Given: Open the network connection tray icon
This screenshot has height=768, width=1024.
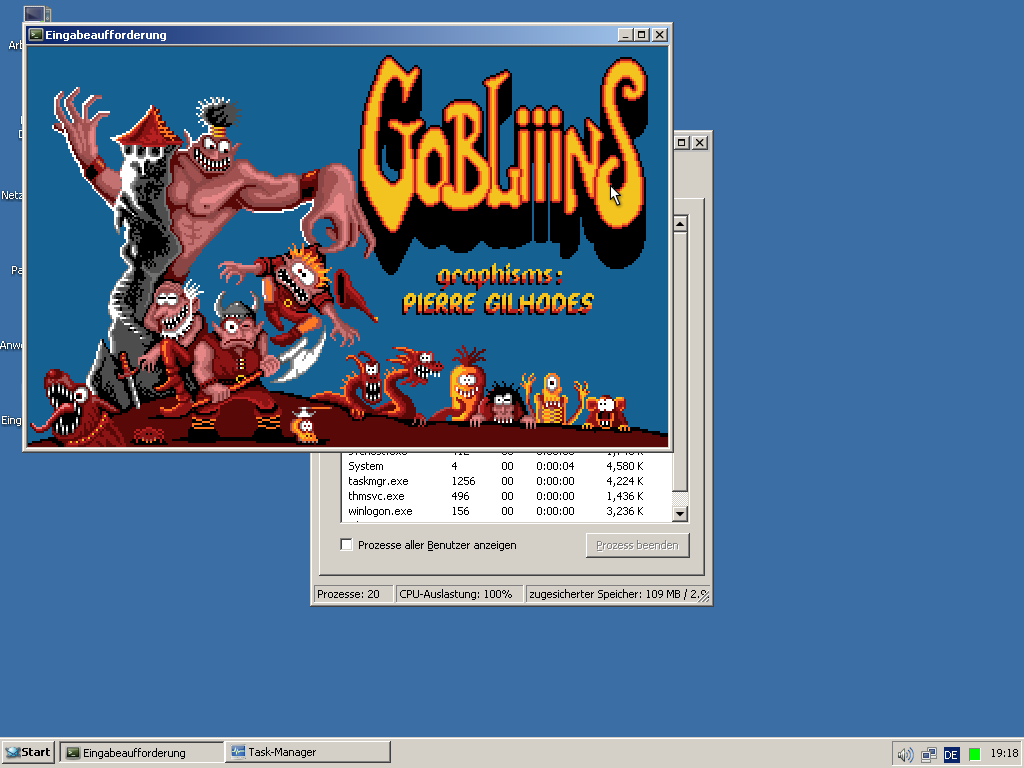Looking at the screenshot, I should [x=929, y=755].
